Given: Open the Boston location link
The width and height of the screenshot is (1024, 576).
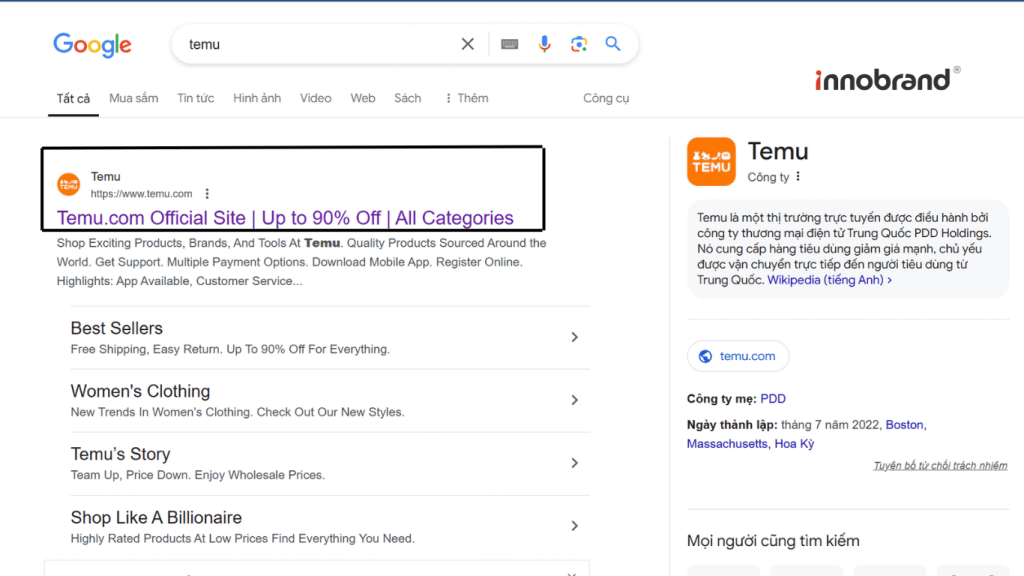Looking at the screenshot, I should click(x=904, y=425).
